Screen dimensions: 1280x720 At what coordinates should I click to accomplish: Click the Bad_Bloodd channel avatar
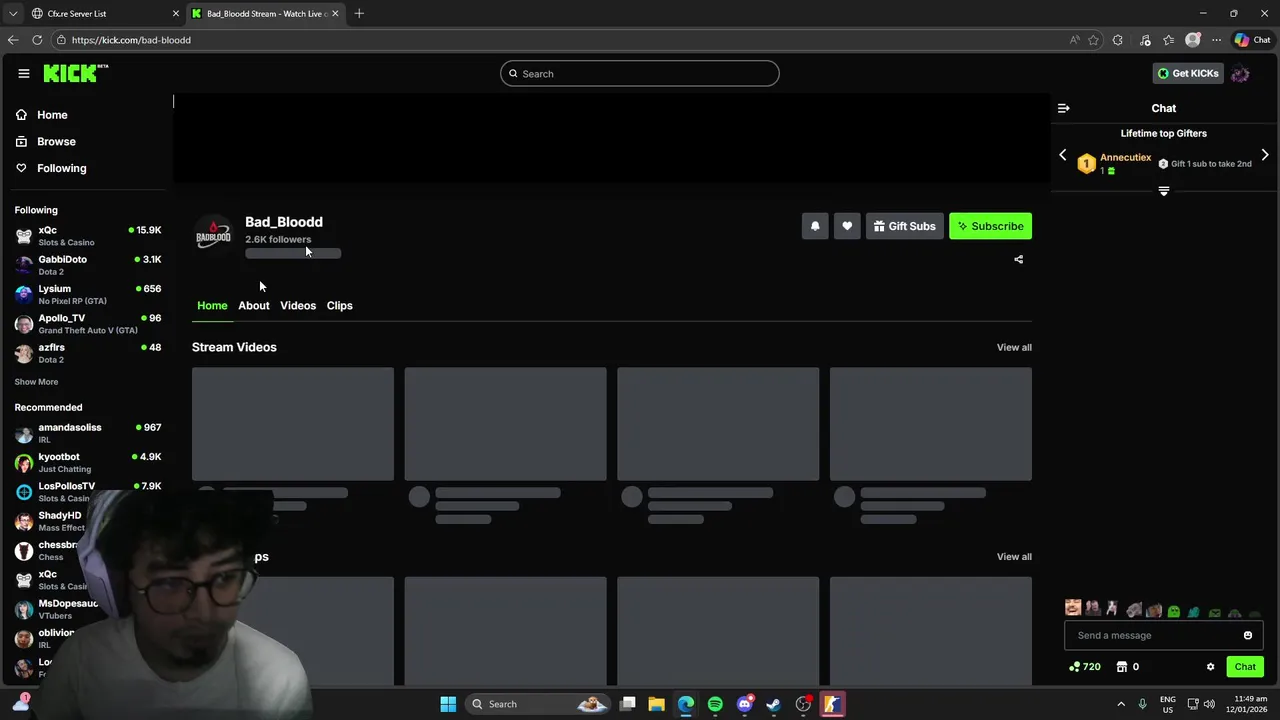pos(213,234)
